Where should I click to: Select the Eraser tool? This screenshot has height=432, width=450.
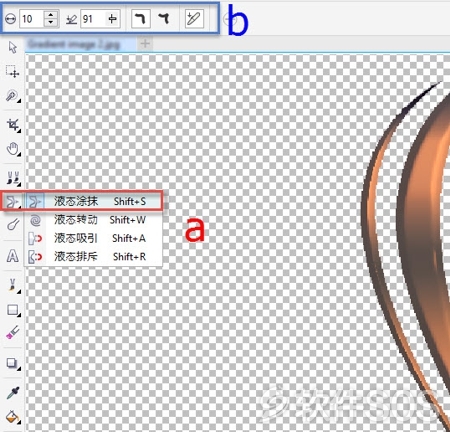tap(13, 332)
